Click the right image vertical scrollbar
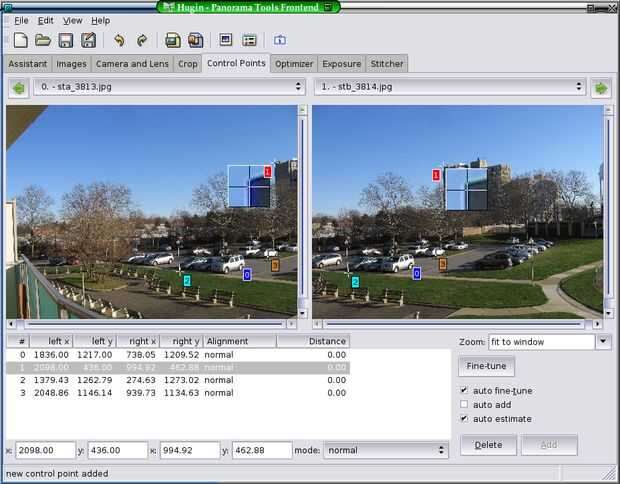This screenshot has width=620, height=484. coord(609,212)
